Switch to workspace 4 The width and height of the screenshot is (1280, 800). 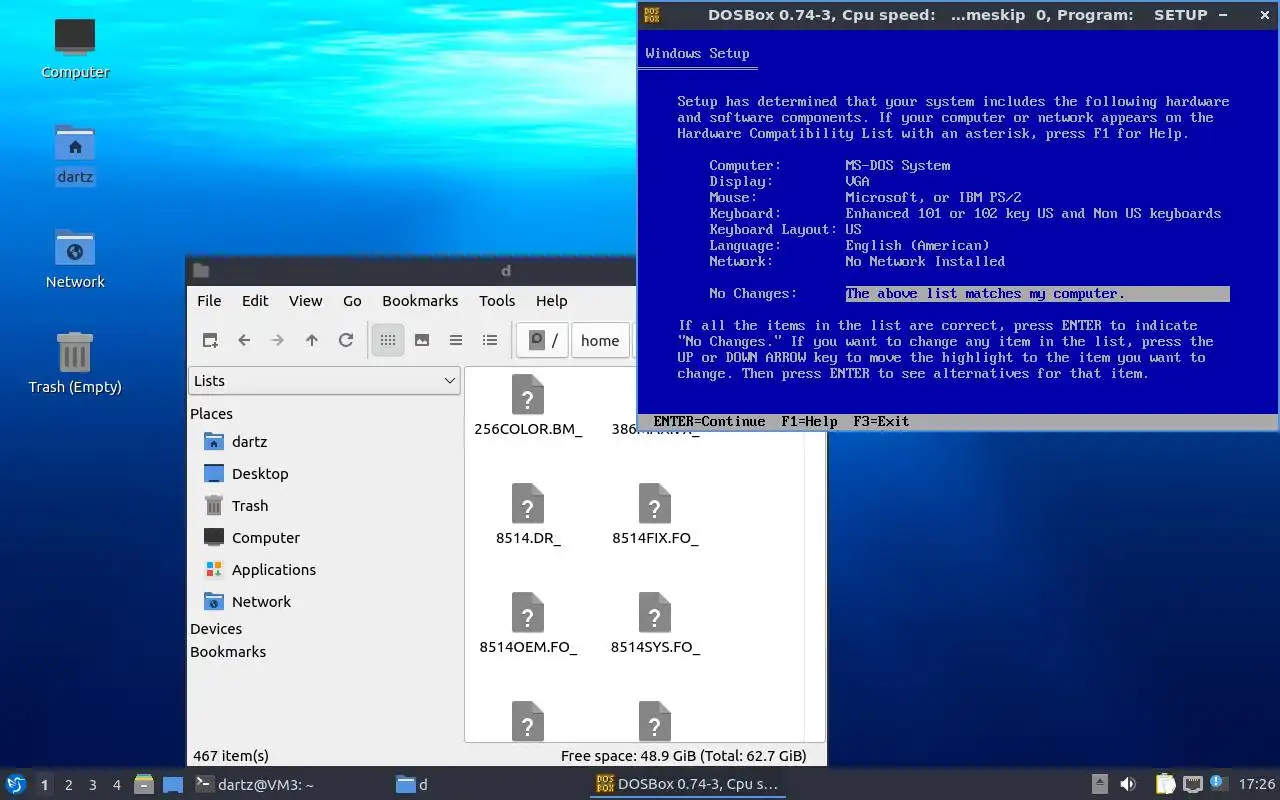click(116, 785)
